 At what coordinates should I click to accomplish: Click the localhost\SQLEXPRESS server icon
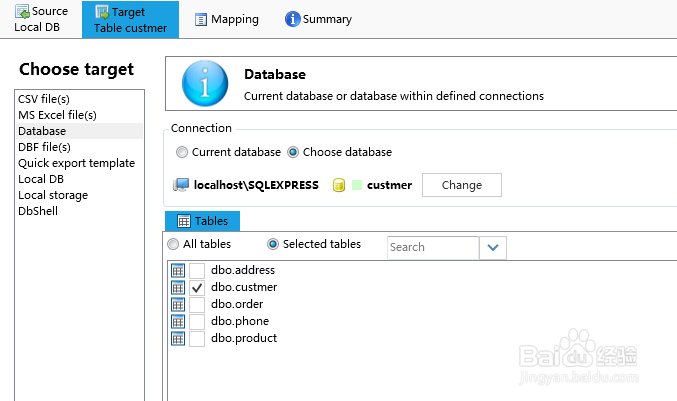181,185
